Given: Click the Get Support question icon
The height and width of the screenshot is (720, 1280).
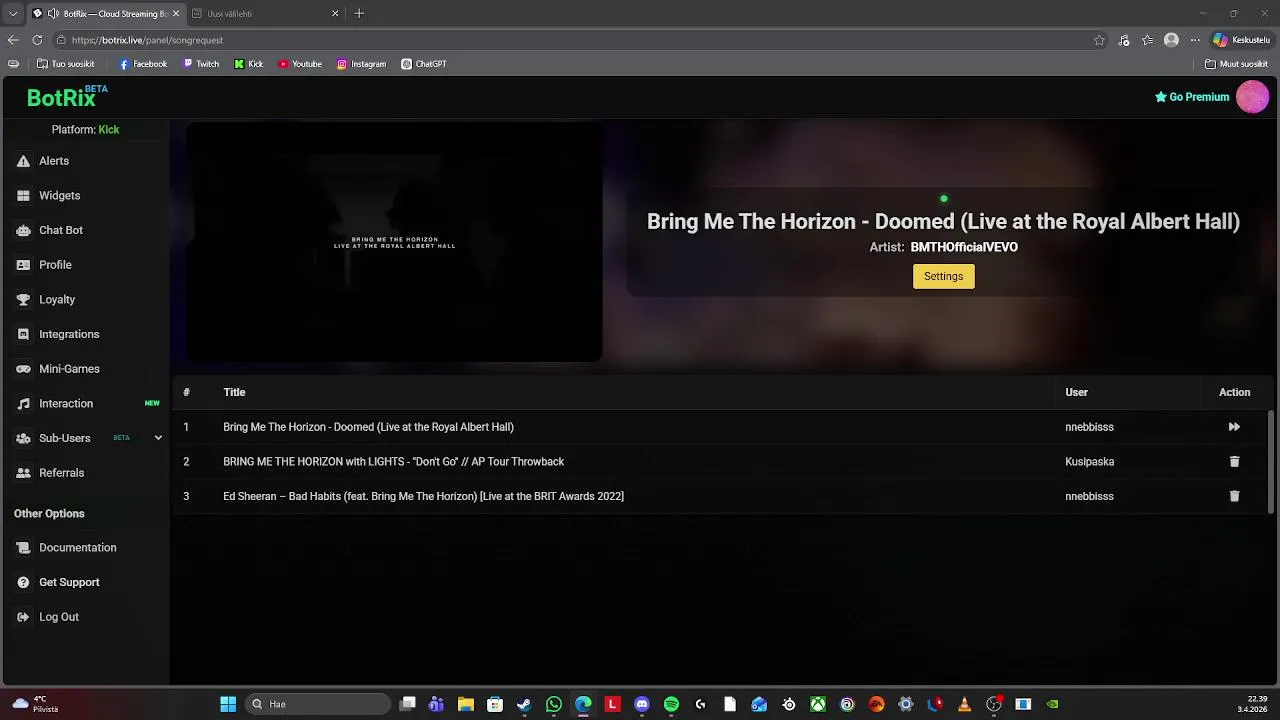Looking at the screenshot, I should 23,582.
